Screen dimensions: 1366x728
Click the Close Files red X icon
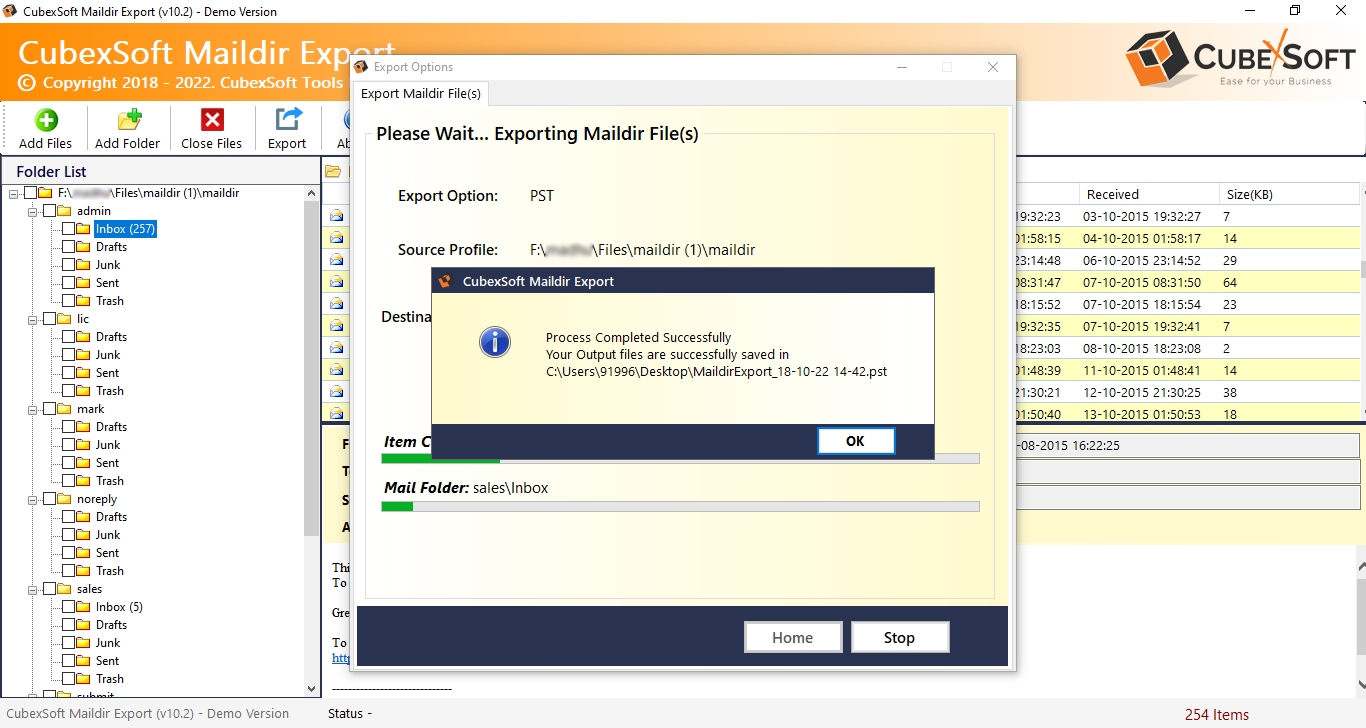pyautogui.click(x=212, y=121)
